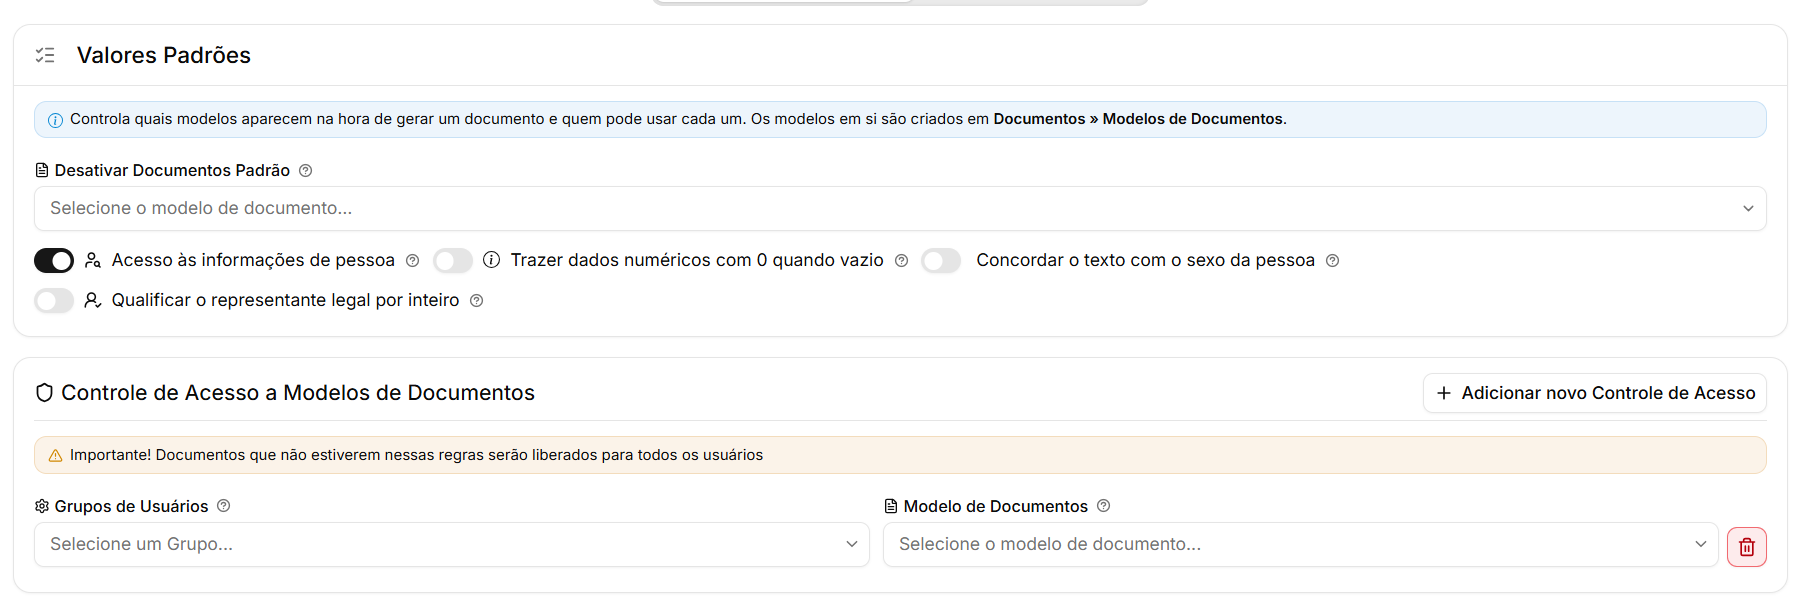The height and width of the screenshot is (613, 1798).
Task: Disable Acesso às informações de pessoa toggle
Action: pyautogui.click(x=54, y=261)
